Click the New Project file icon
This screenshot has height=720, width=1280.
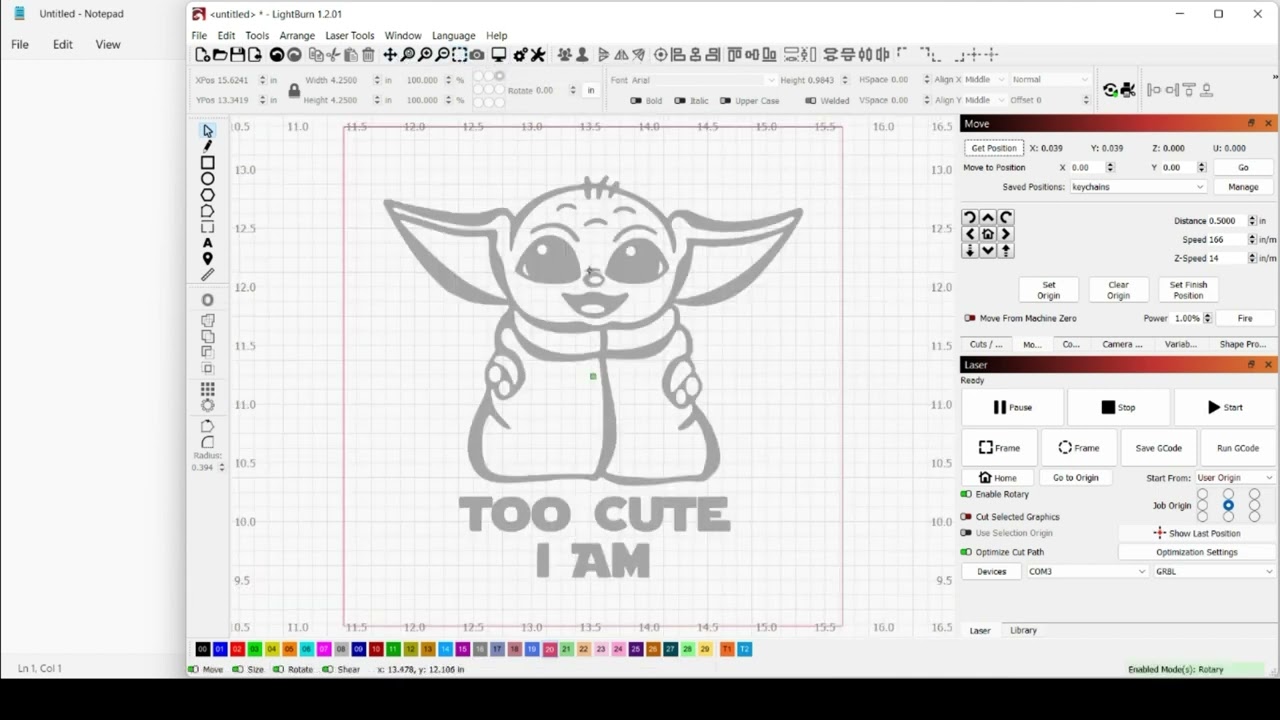click(203, 55)
